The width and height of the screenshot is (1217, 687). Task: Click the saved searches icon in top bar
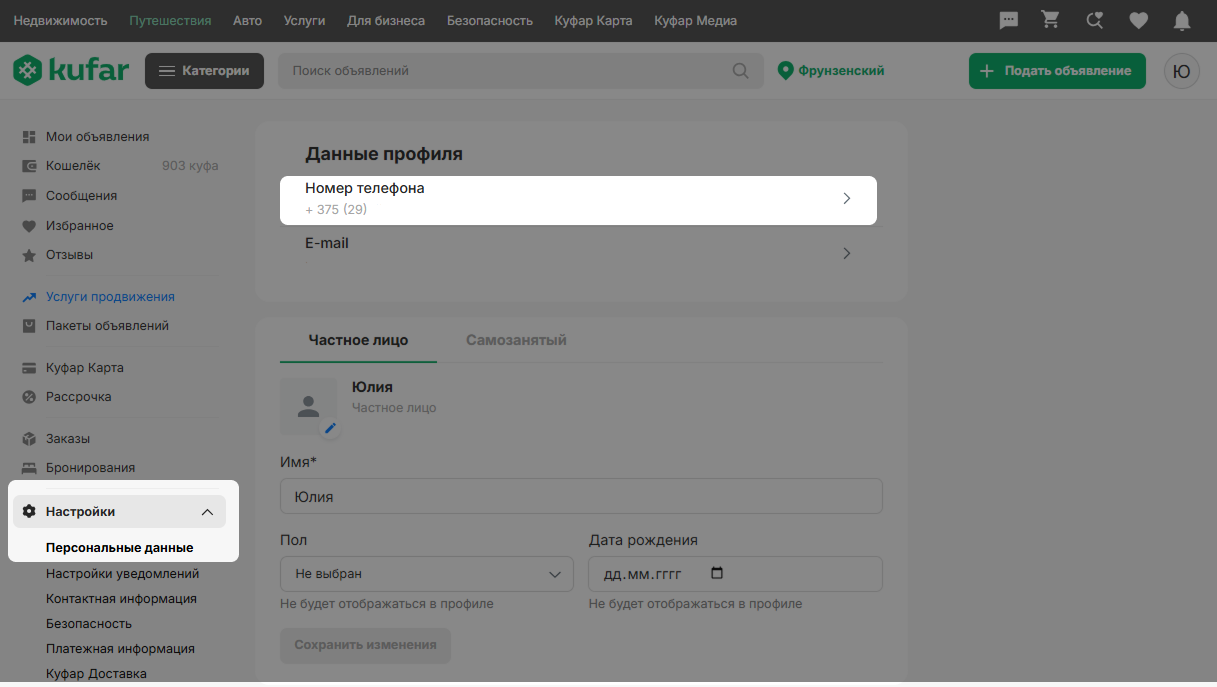1094,20
